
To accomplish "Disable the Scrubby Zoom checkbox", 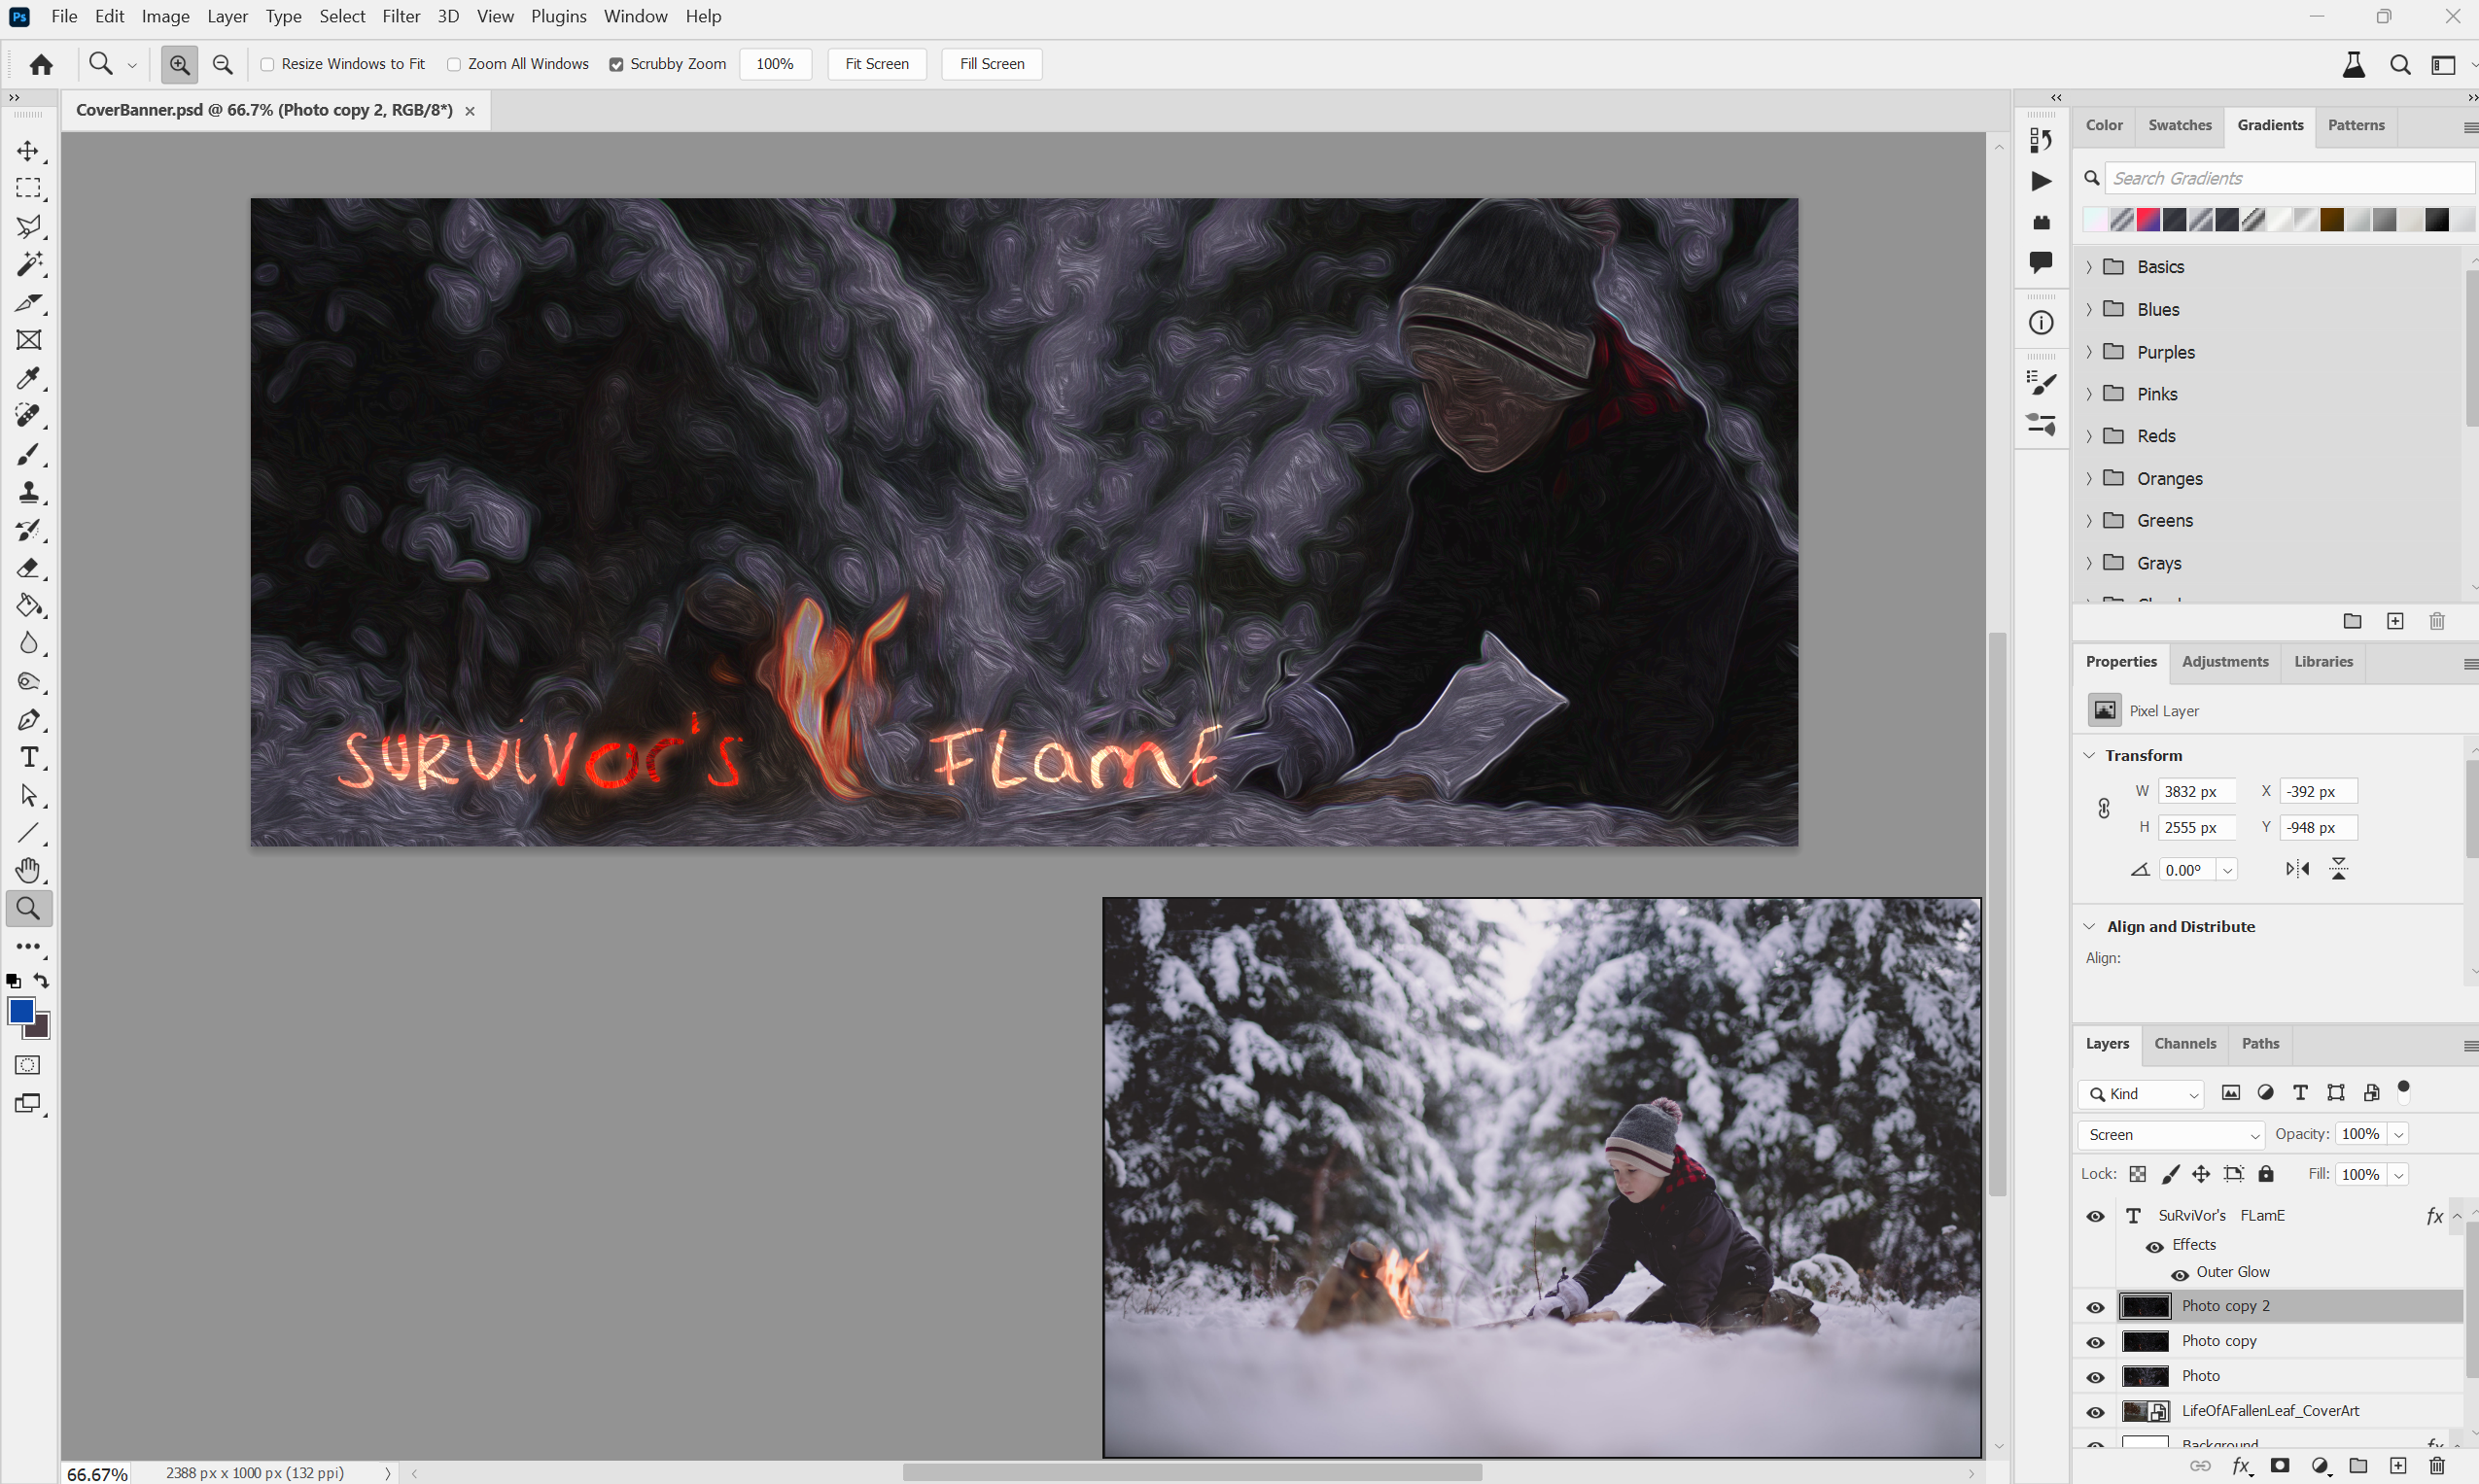I will [616, 64].
